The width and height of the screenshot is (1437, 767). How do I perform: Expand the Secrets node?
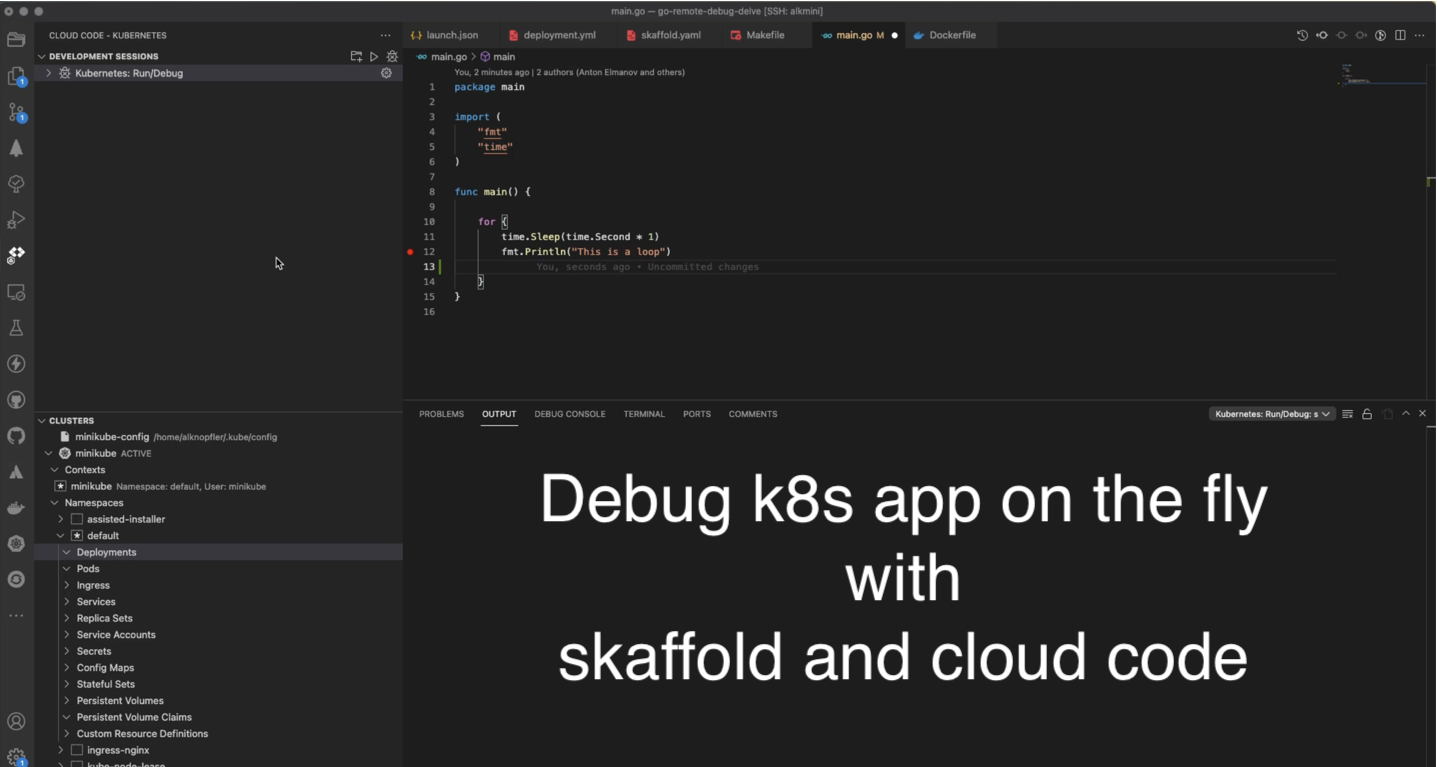click(67, 651)
